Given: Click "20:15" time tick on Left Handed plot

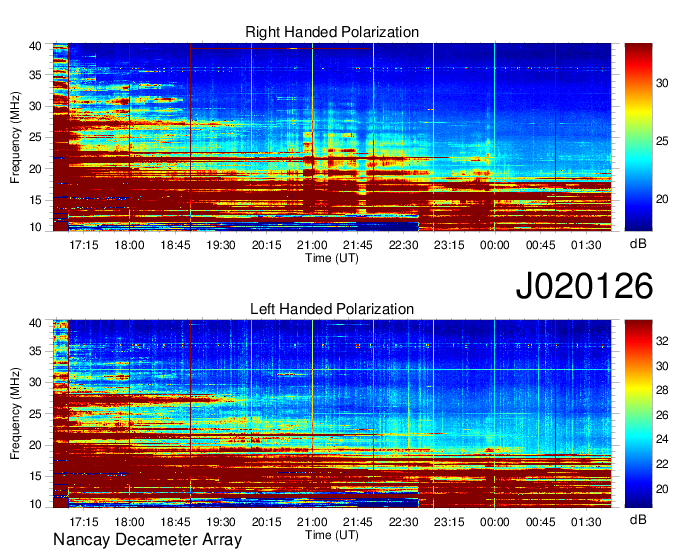Looking at the screenshot, I should click(266, 522).
